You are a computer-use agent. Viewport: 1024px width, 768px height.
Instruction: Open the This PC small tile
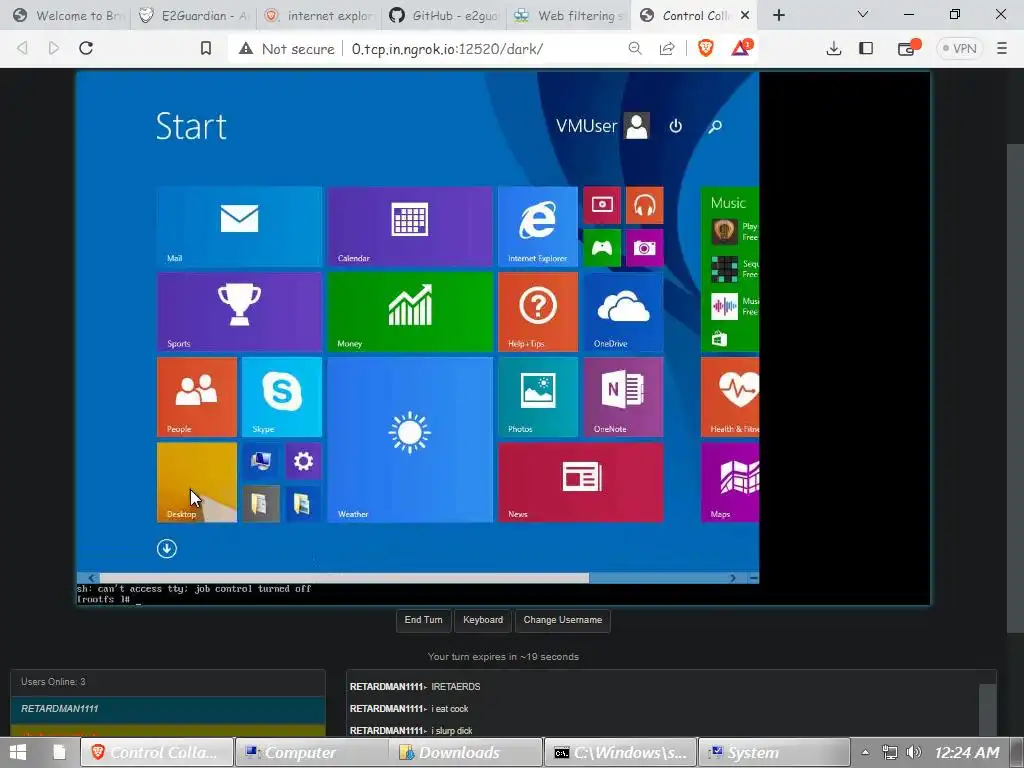tap(261, 462)
